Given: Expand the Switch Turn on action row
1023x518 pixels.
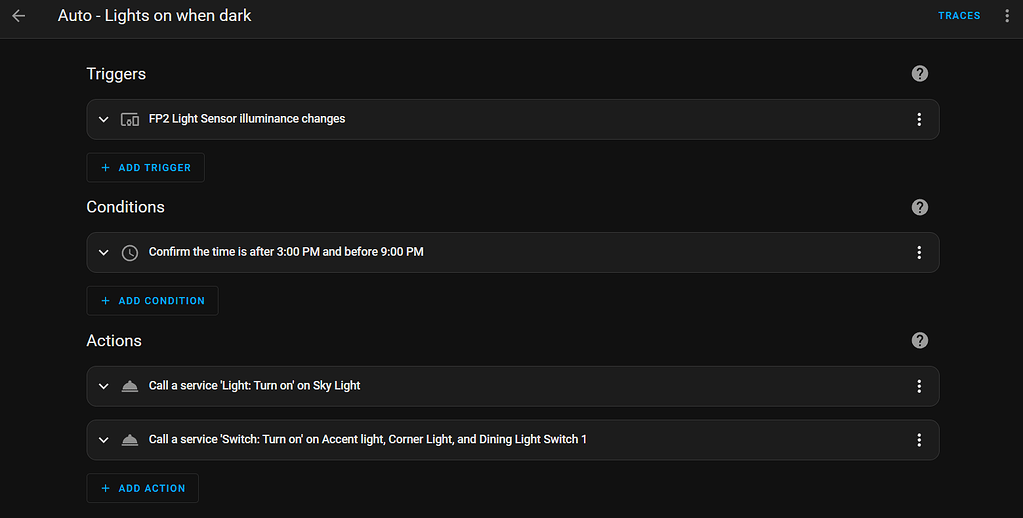Looking at the screenshot, I should click(x=103, y=440).
